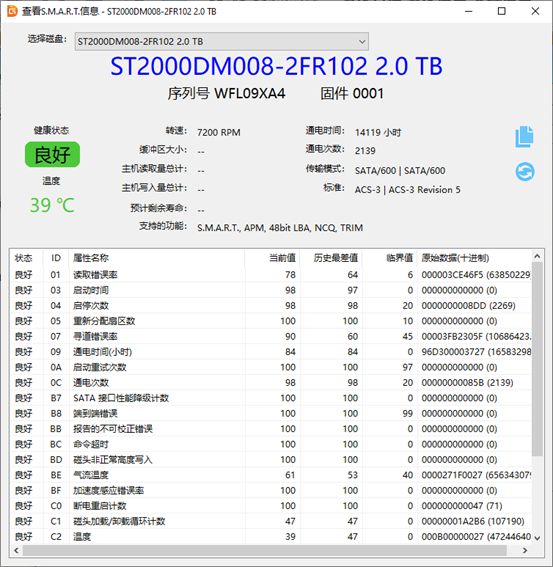Click the horizontal scrollbar right arrow
Screen dimensions: 553x567
tap(525, 550)
